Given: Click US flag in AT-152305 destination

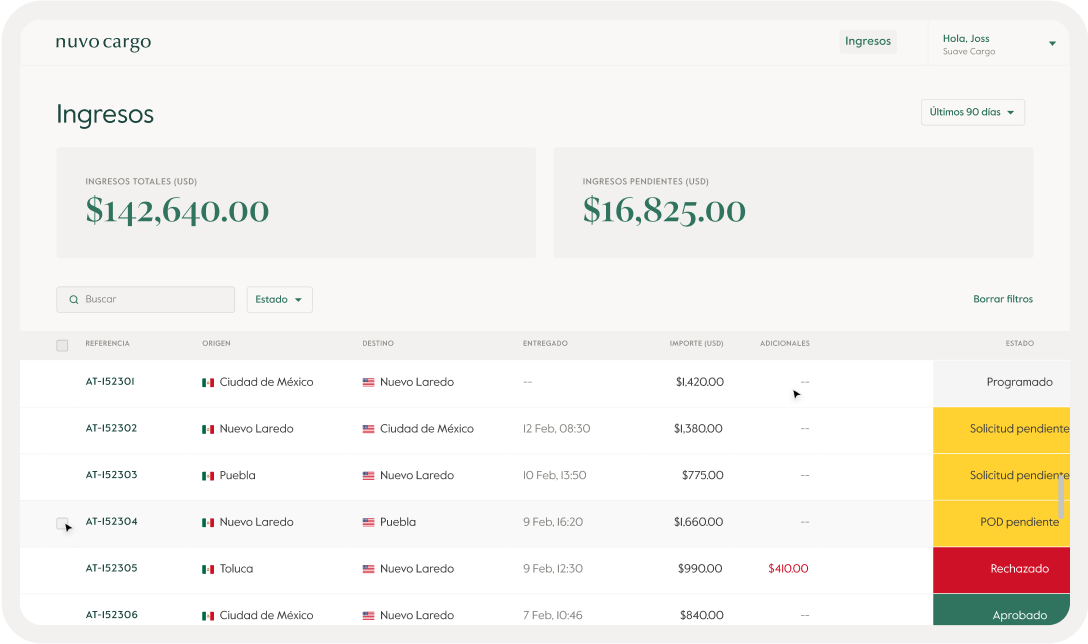Looking at the screenshot, I should (x=368, y=569).
